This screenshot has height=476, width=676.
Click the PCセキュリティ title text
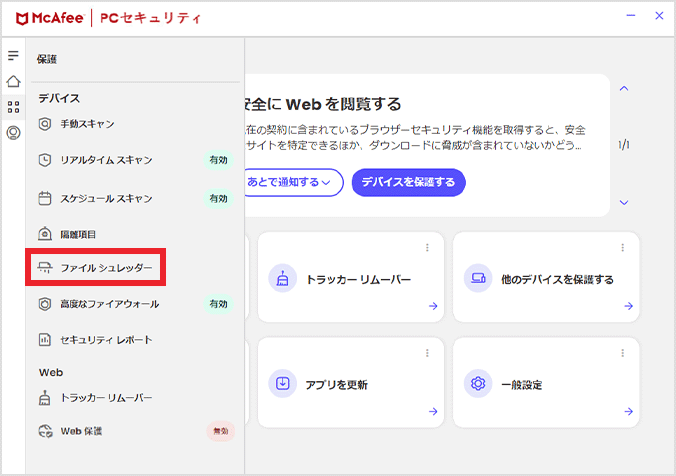coord(150,18)
